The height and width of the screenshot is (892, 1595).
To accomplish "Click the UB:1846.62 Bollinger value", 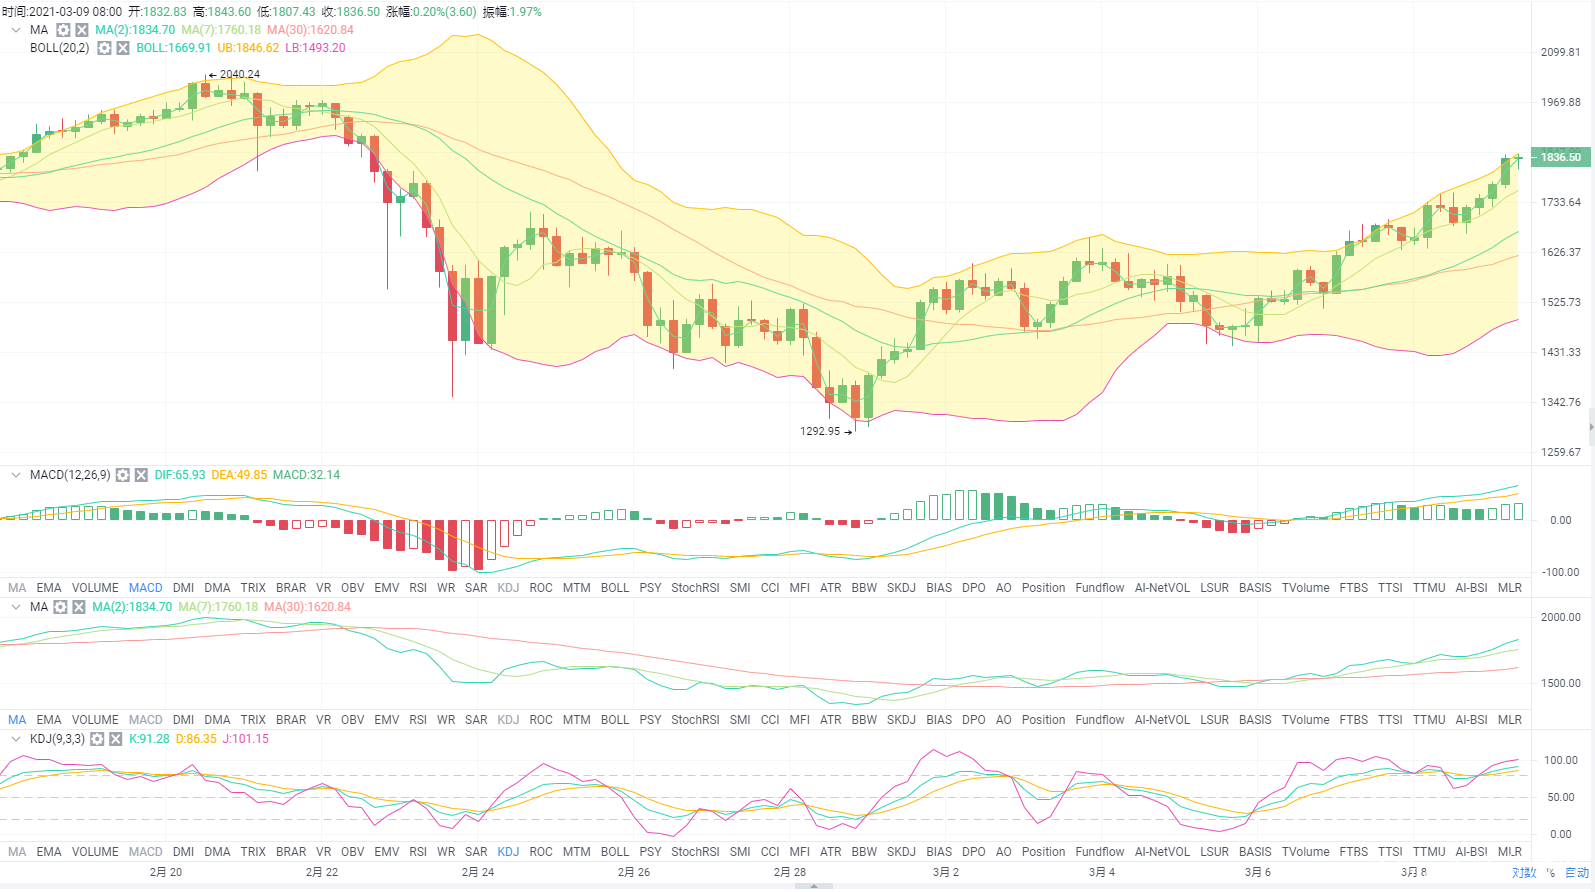I will coord(248,48).
